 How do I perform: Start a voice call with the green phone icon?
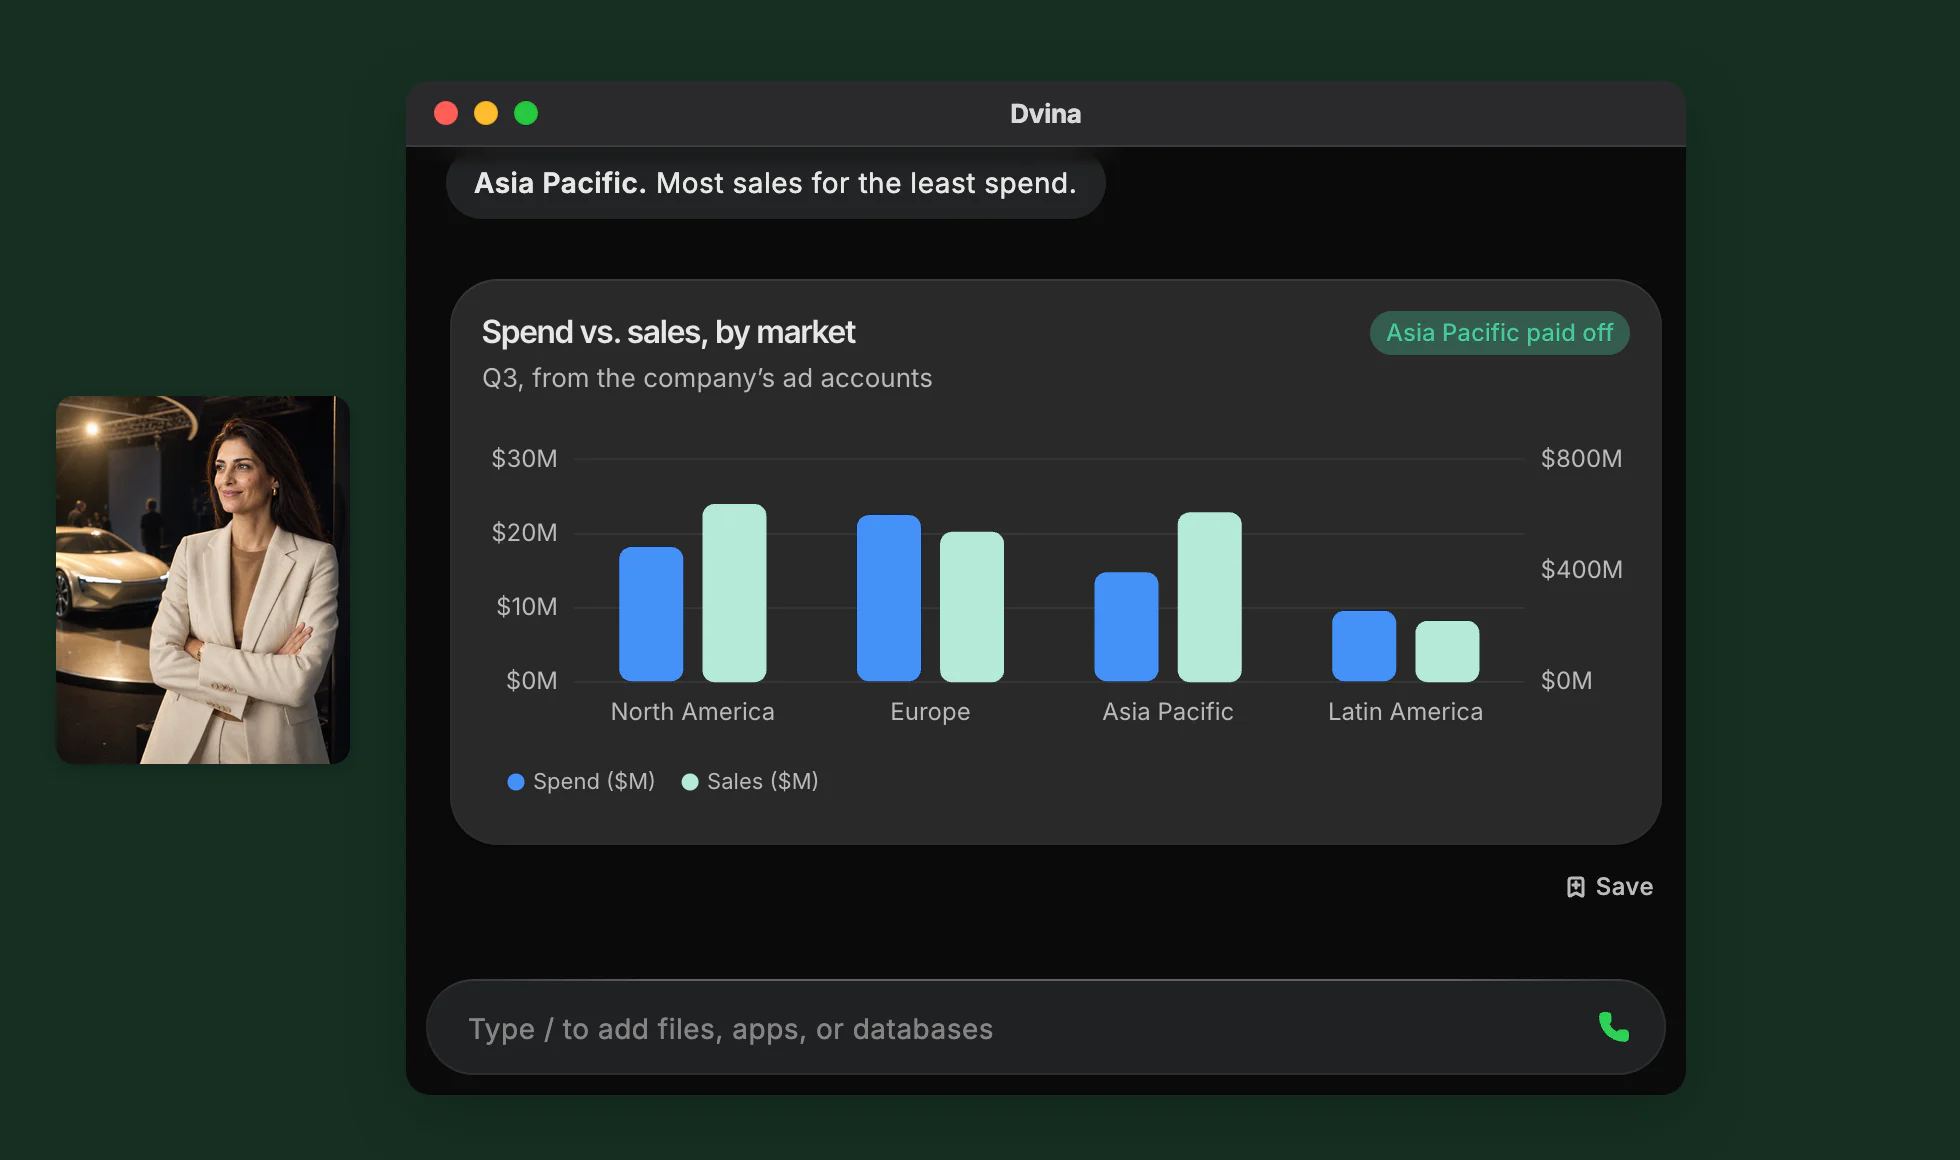click(x=1613, y=1027)
